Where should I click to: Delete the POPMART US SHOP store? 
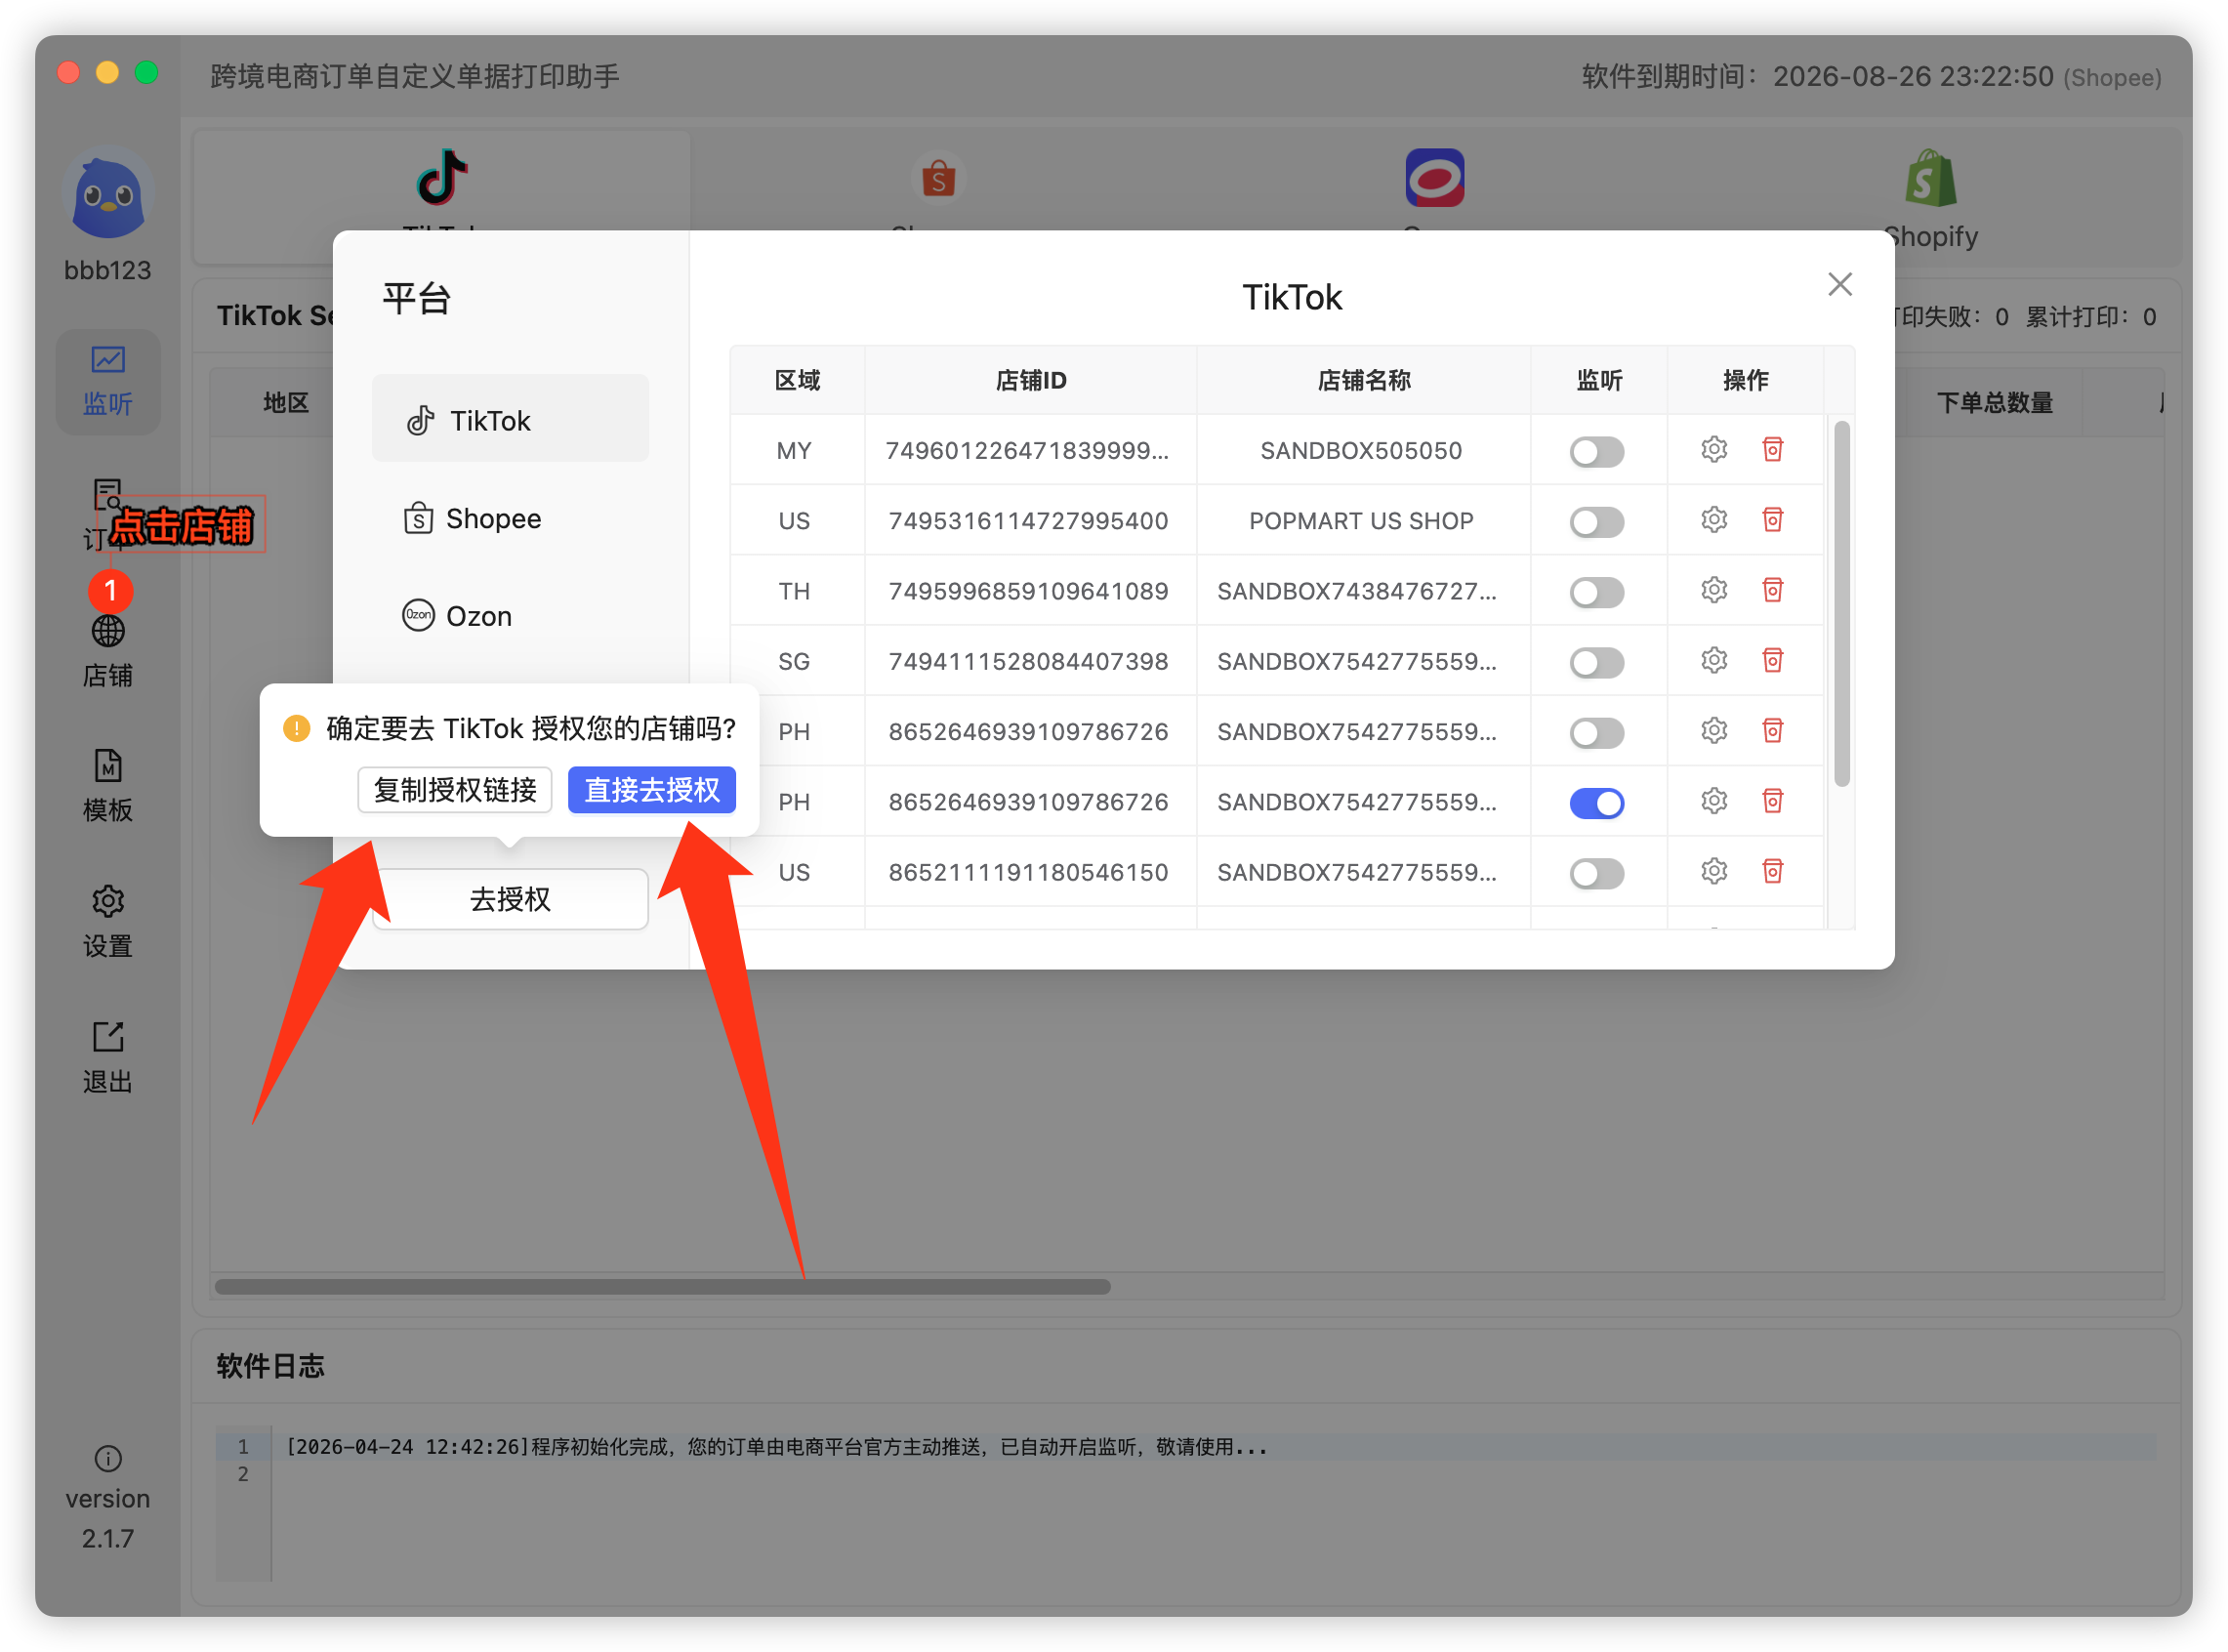point(1773,520)
